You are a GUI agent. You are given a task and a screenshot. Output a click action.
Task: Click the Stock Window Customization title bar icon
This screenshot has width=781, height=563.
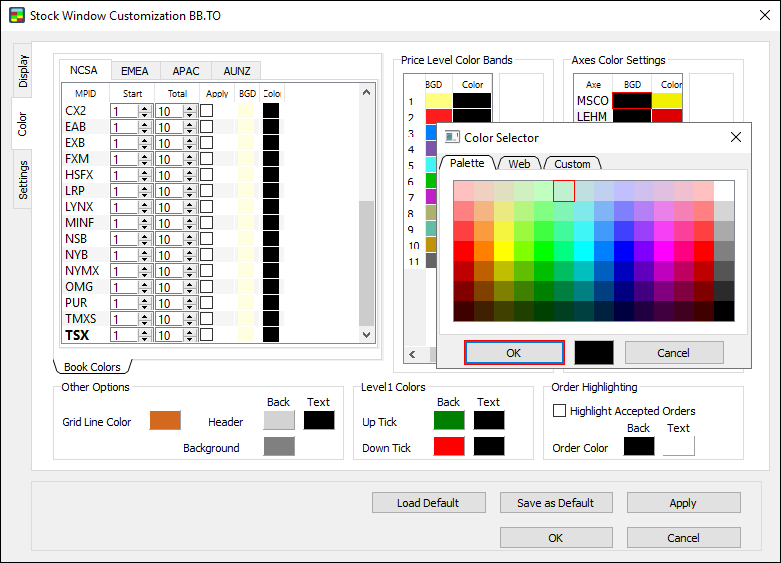16,16
